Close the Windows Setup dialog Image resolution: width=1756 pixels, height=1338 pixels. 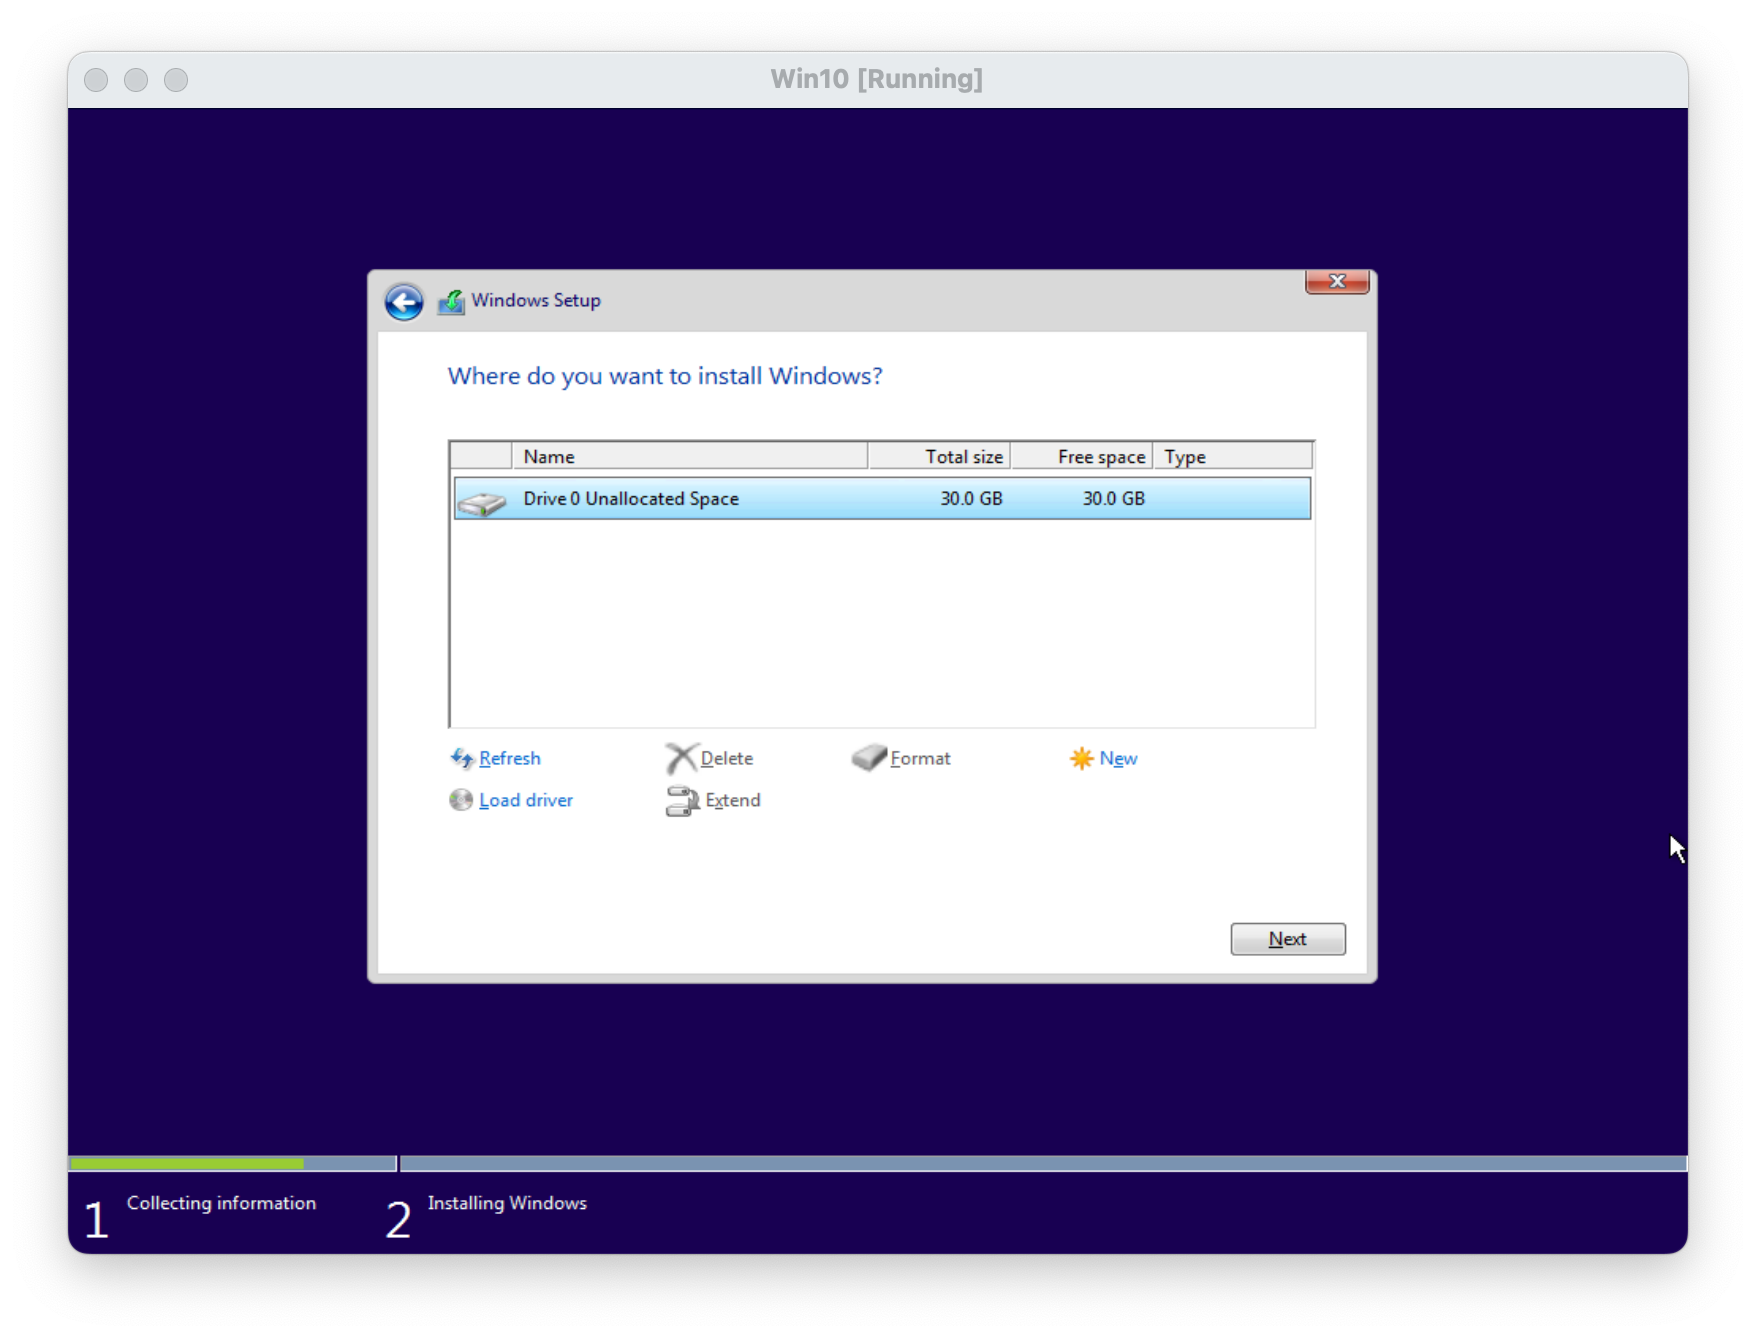pyautogui.click(x=1337, y=282)
